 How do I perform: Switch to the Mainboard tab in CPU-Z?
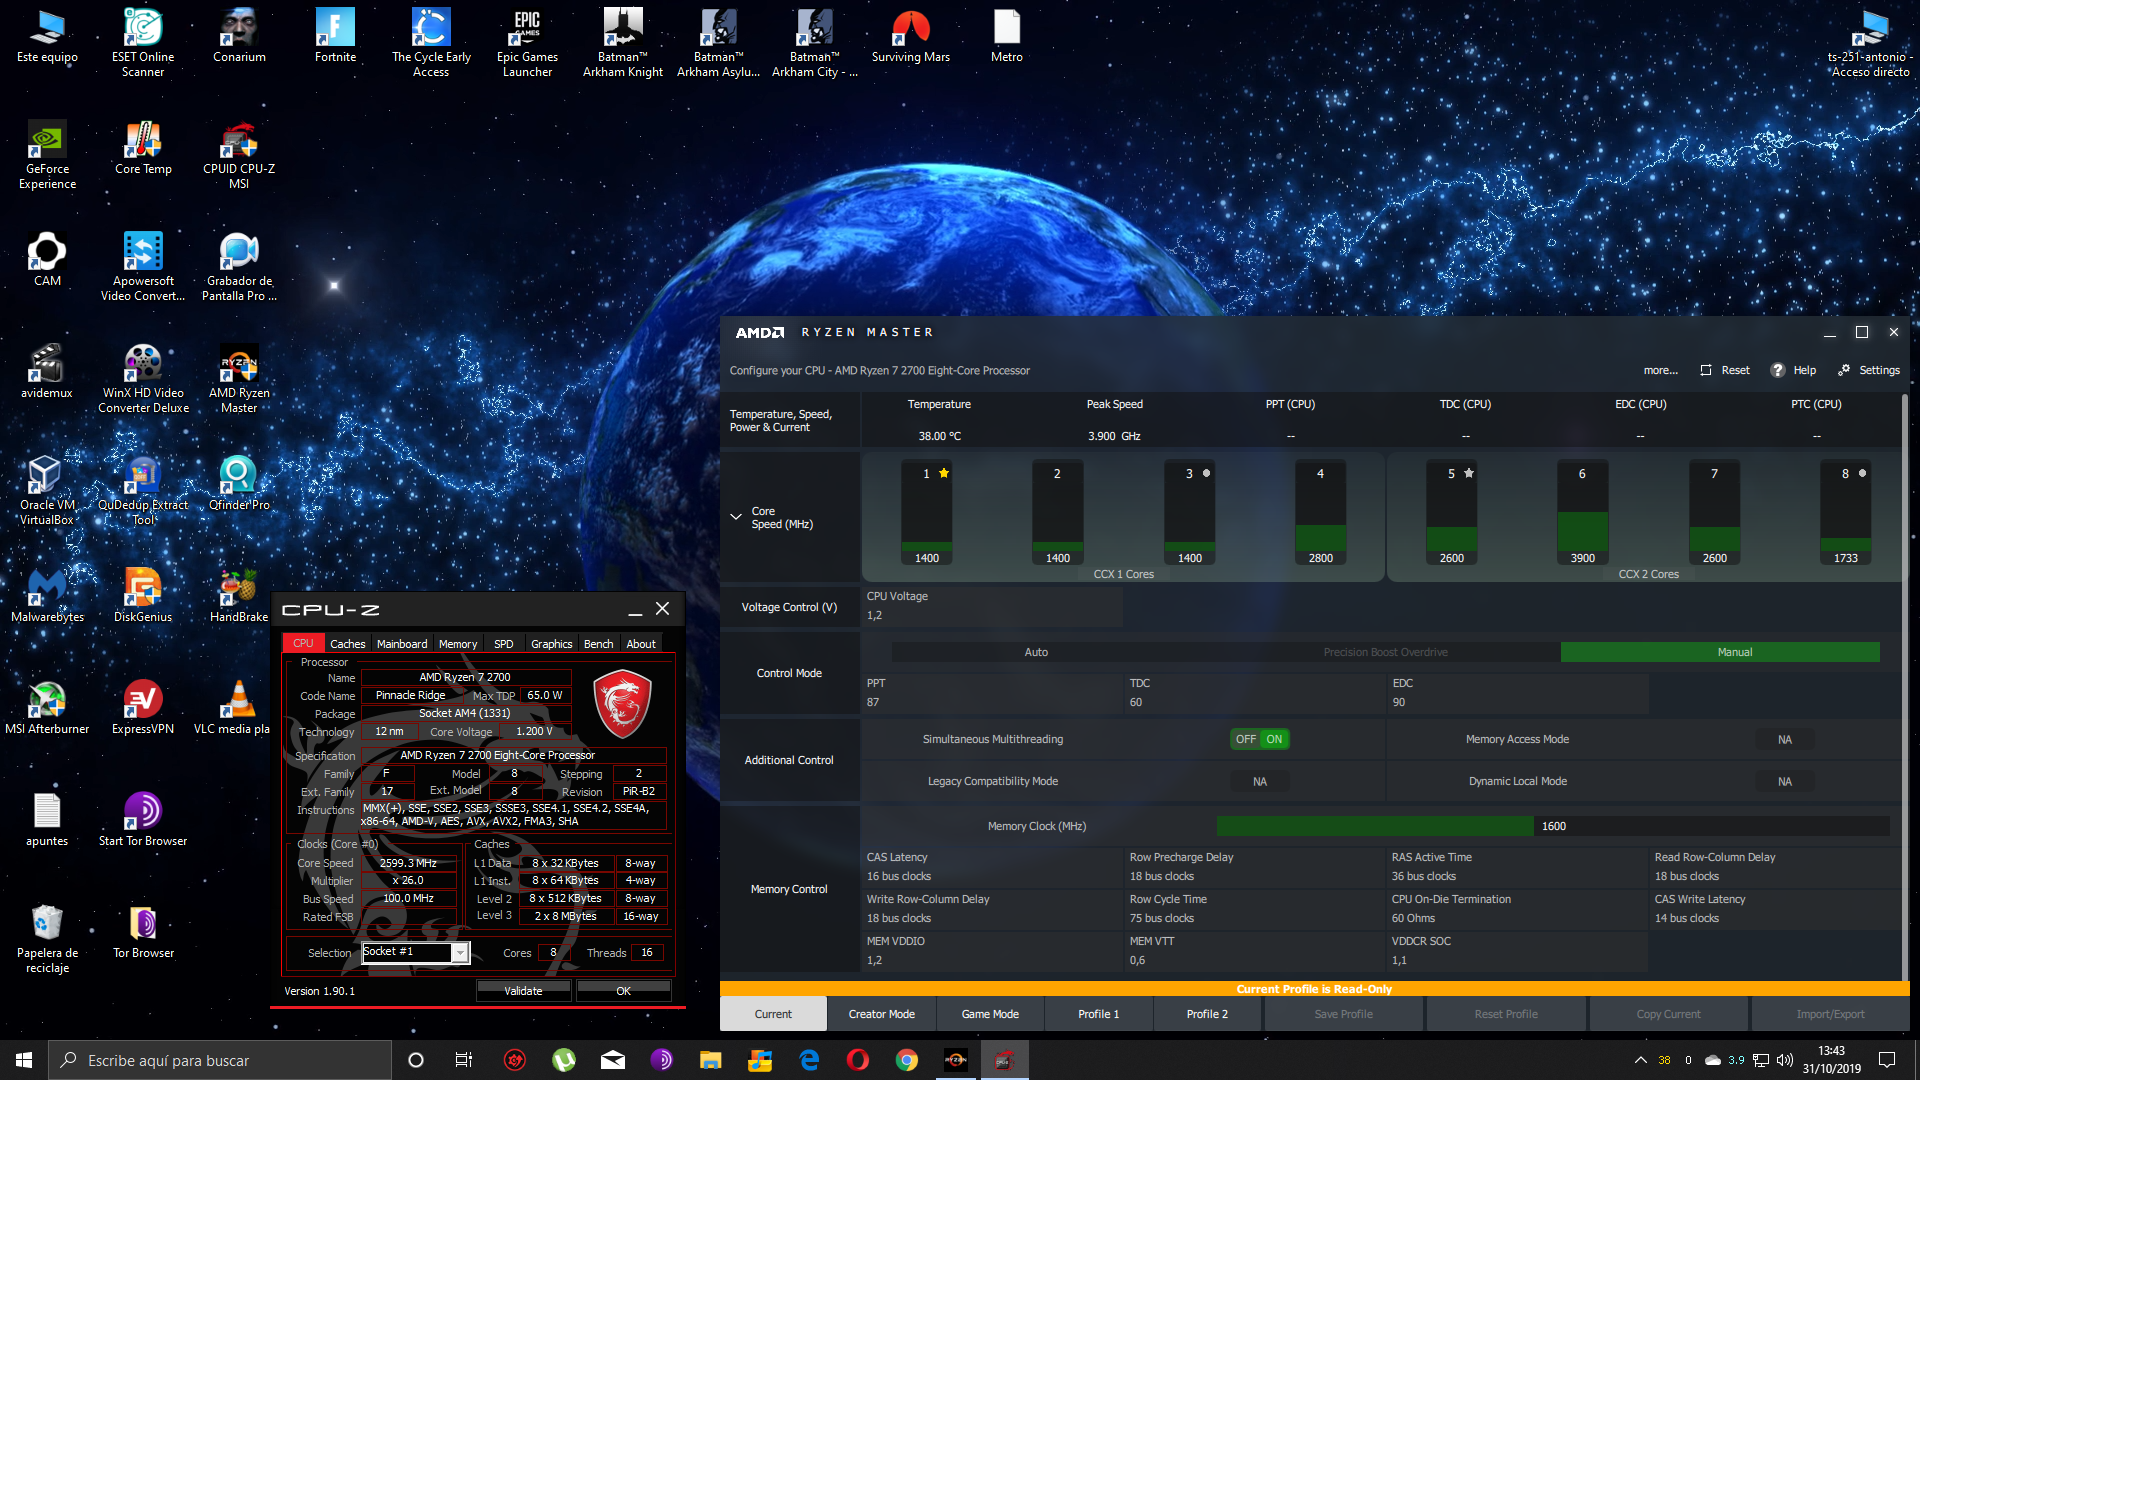(402, 644)
